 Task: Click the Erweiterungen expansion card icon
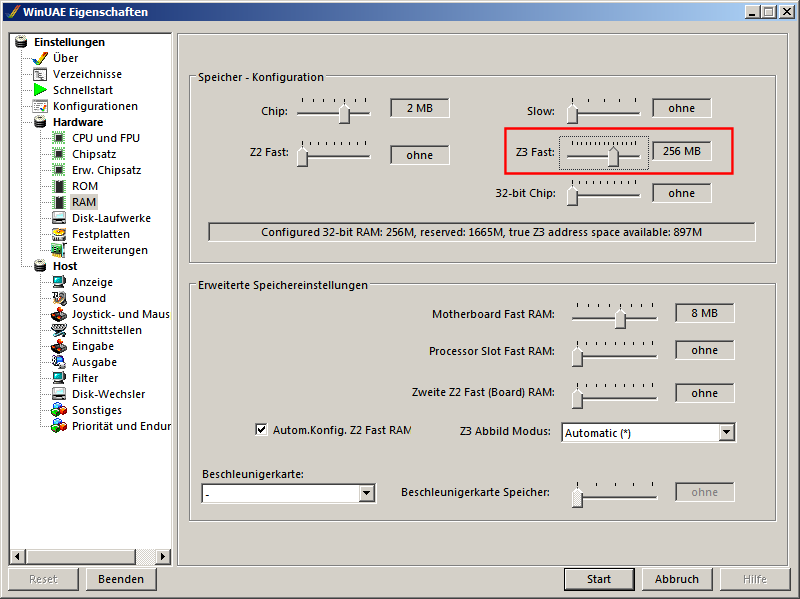(59, 250)
